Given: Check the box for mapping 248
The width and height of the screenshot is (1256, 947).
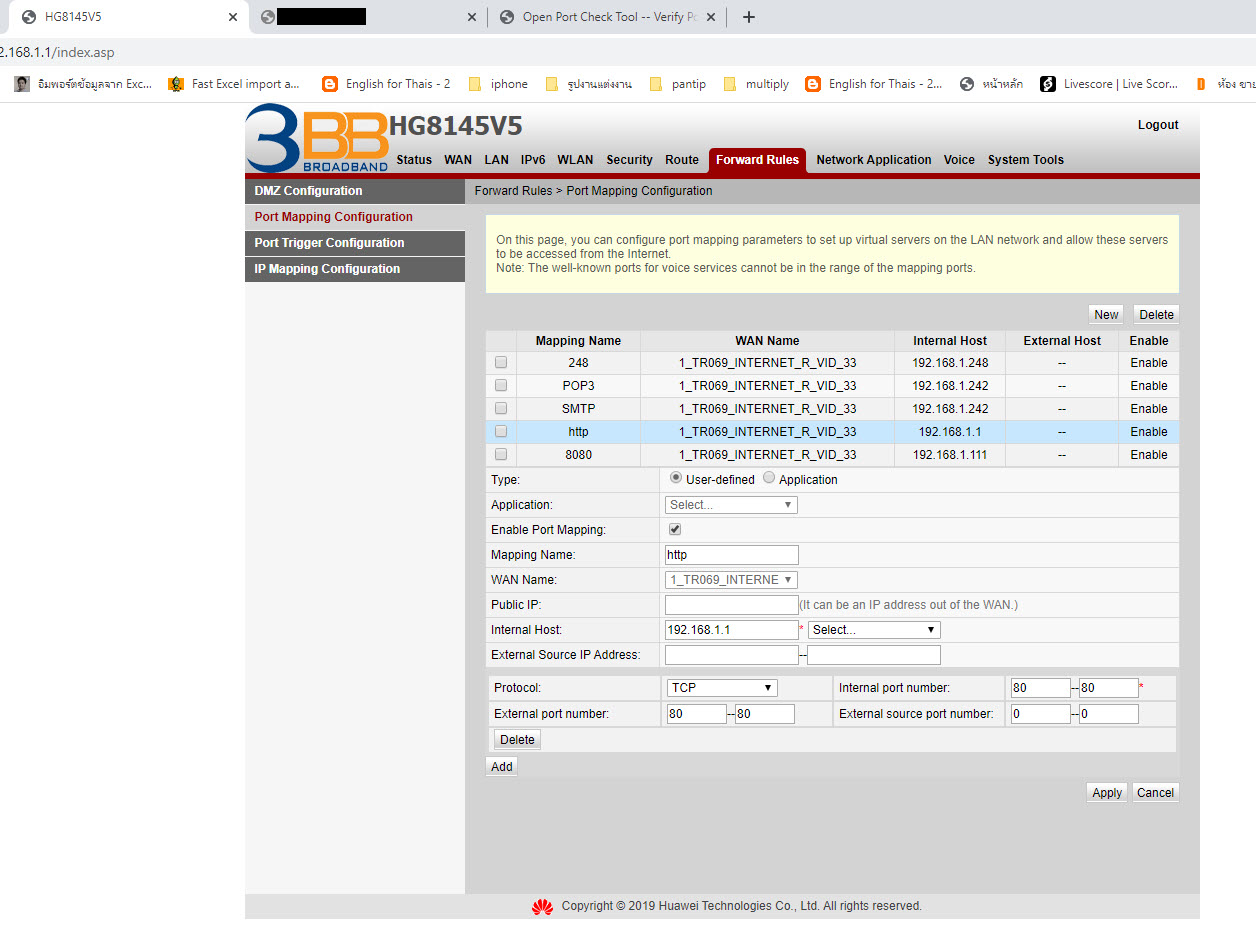Looking at the screenshot, I should pos(501,362).
